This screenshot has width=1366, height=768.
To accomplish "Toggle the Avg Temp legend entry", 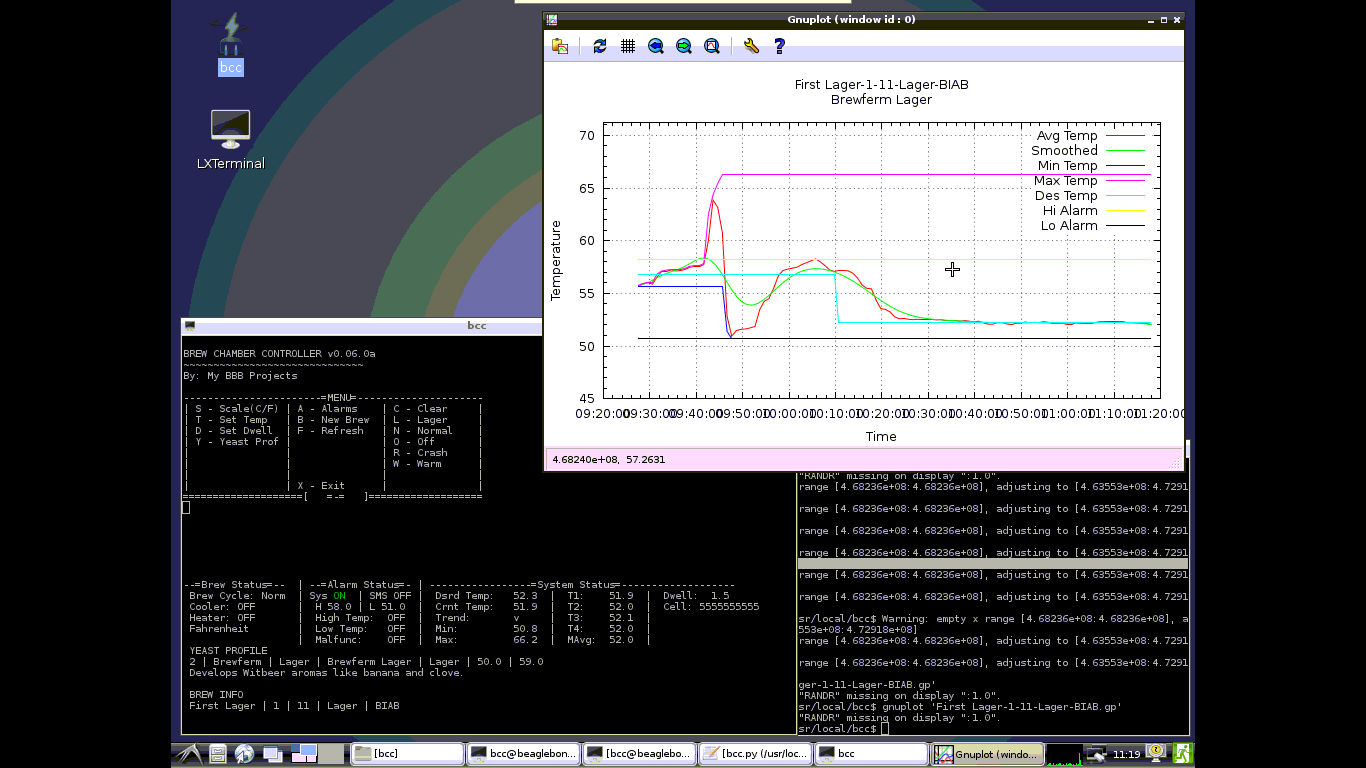I will pyautogui.click(x=1089, y=136).
